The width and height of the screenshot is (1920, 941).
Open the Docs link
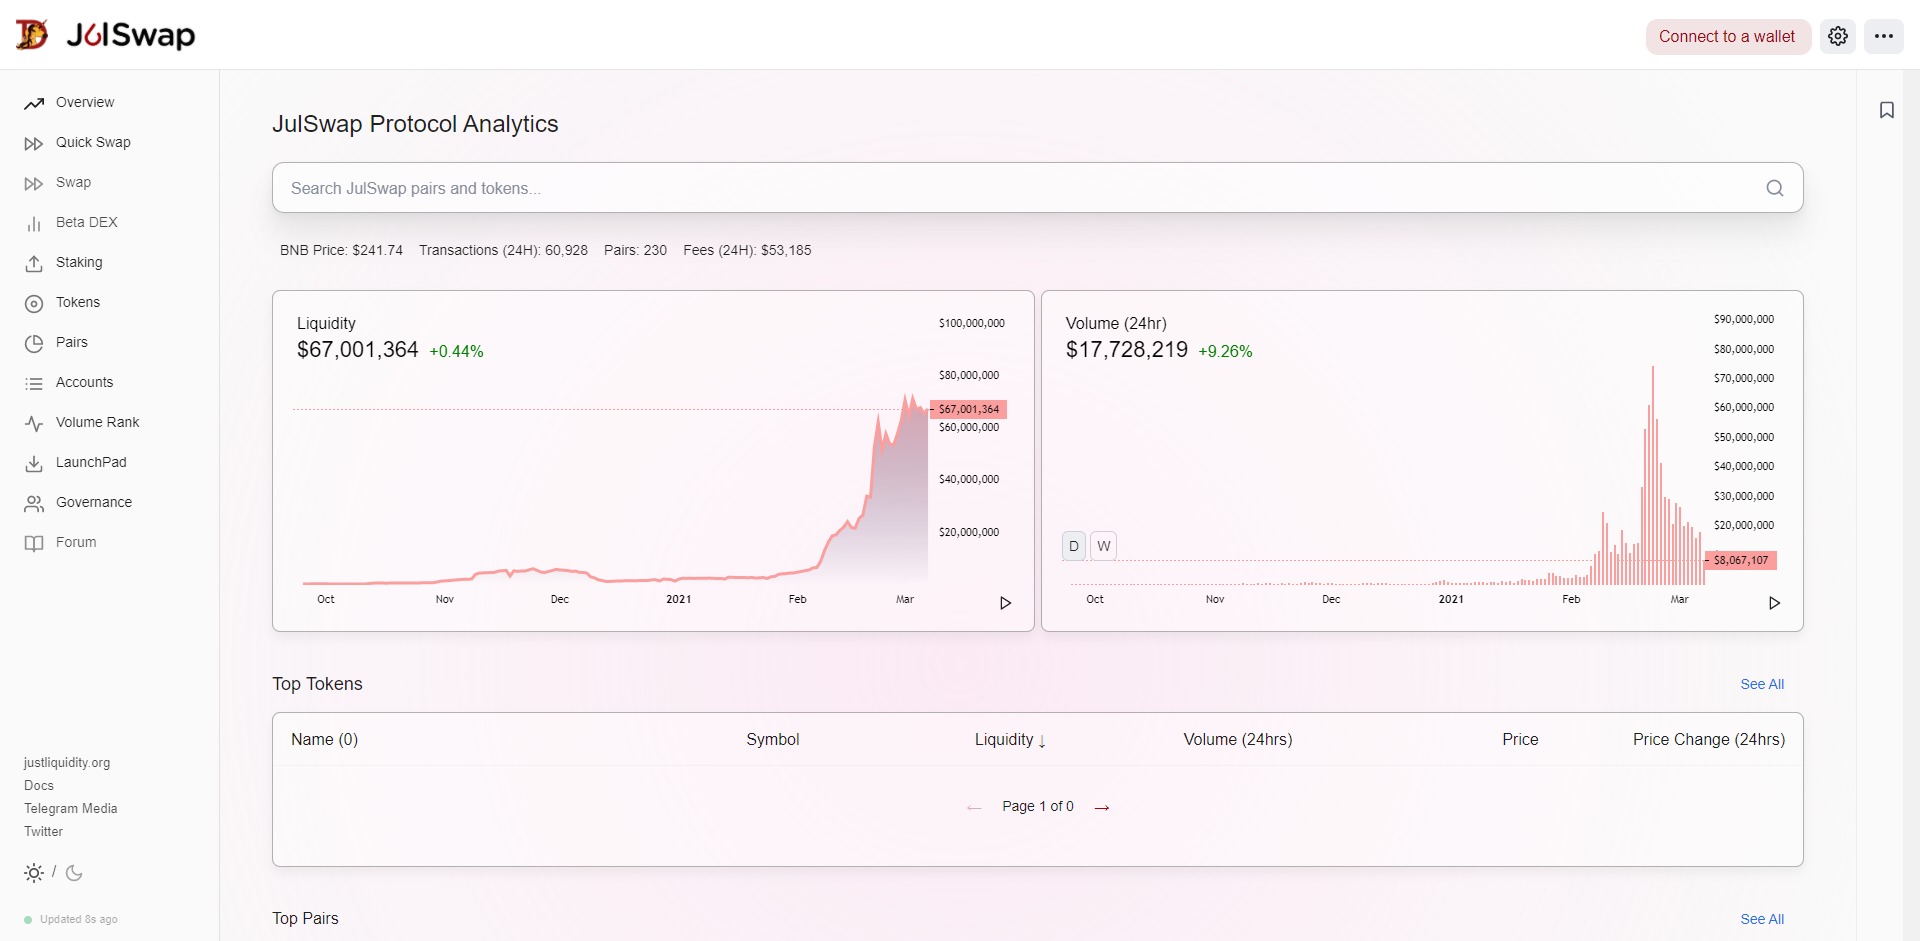[39, 786]
